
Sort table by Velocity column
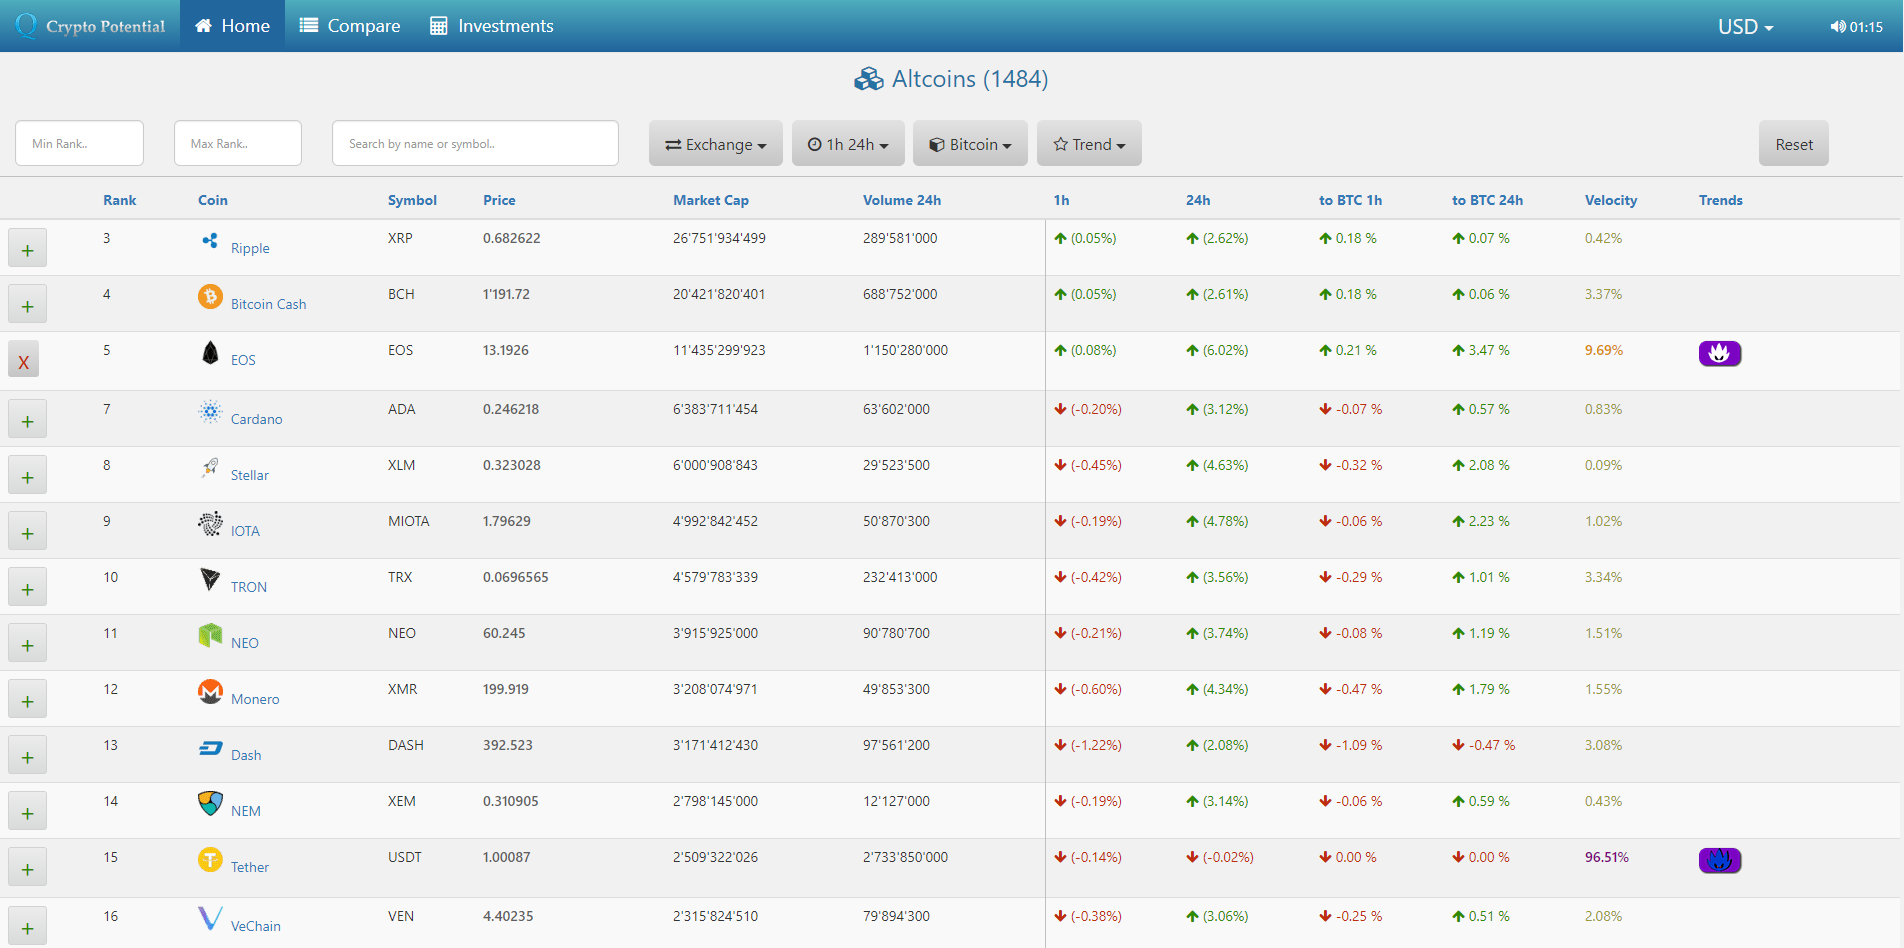[1611, 200]
